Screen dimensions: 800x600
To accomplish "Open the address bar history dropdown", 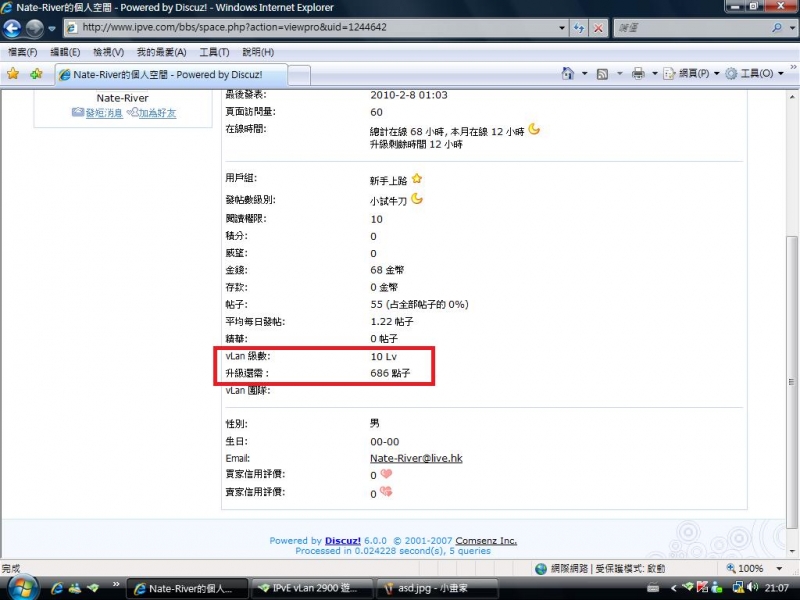I will [x=562, y=28].
